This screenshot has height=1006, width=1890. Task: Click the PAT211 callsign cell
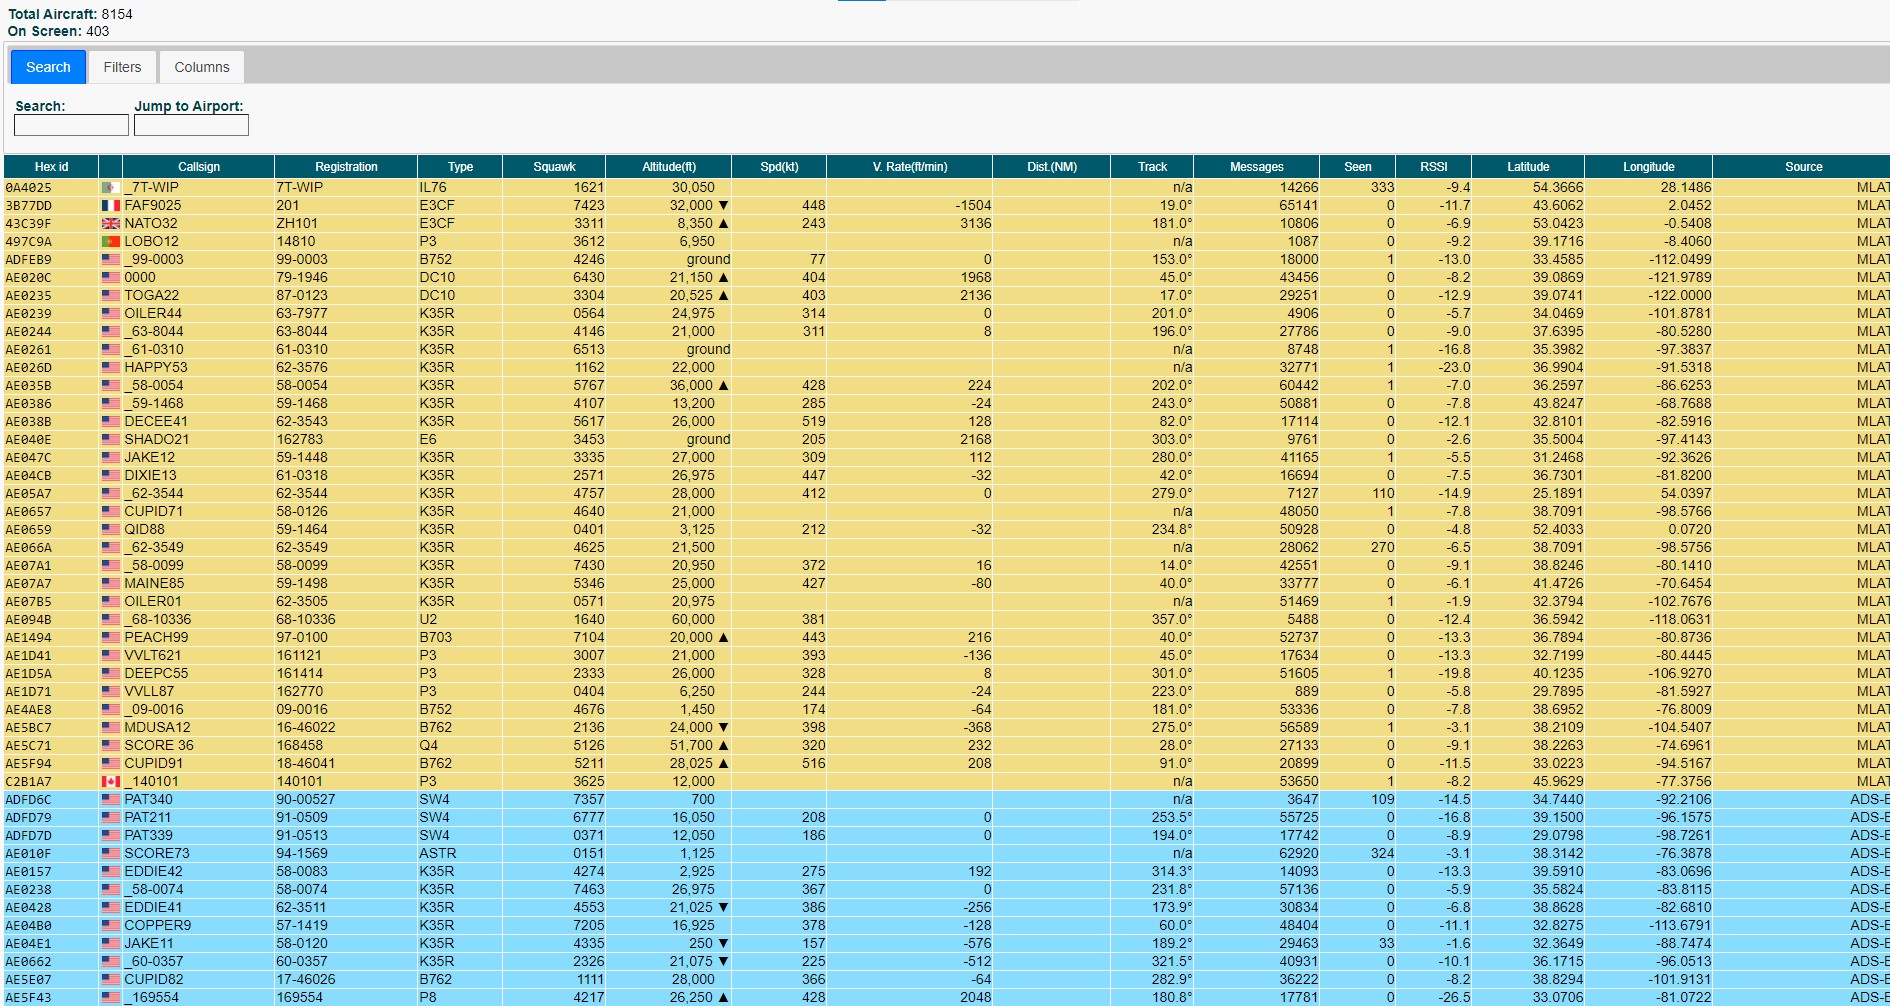(198, 818)
